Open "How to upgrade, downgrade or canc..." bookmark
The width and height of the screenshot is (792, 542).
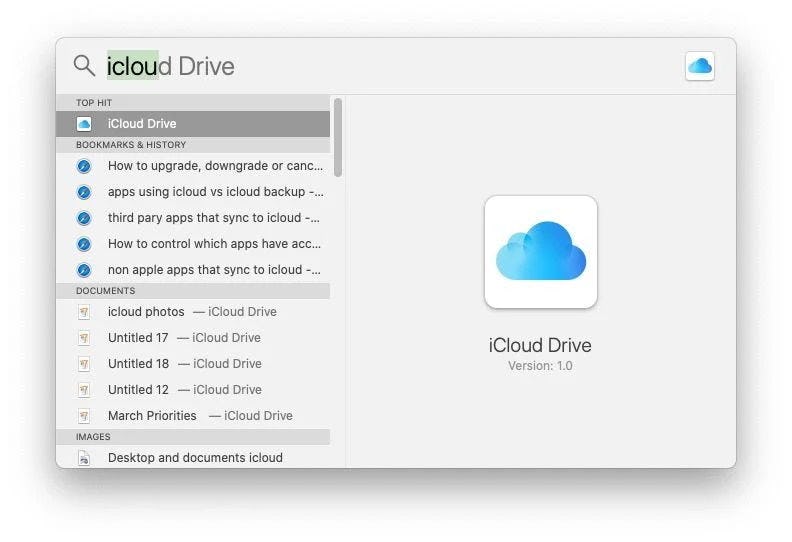(192, 166)
